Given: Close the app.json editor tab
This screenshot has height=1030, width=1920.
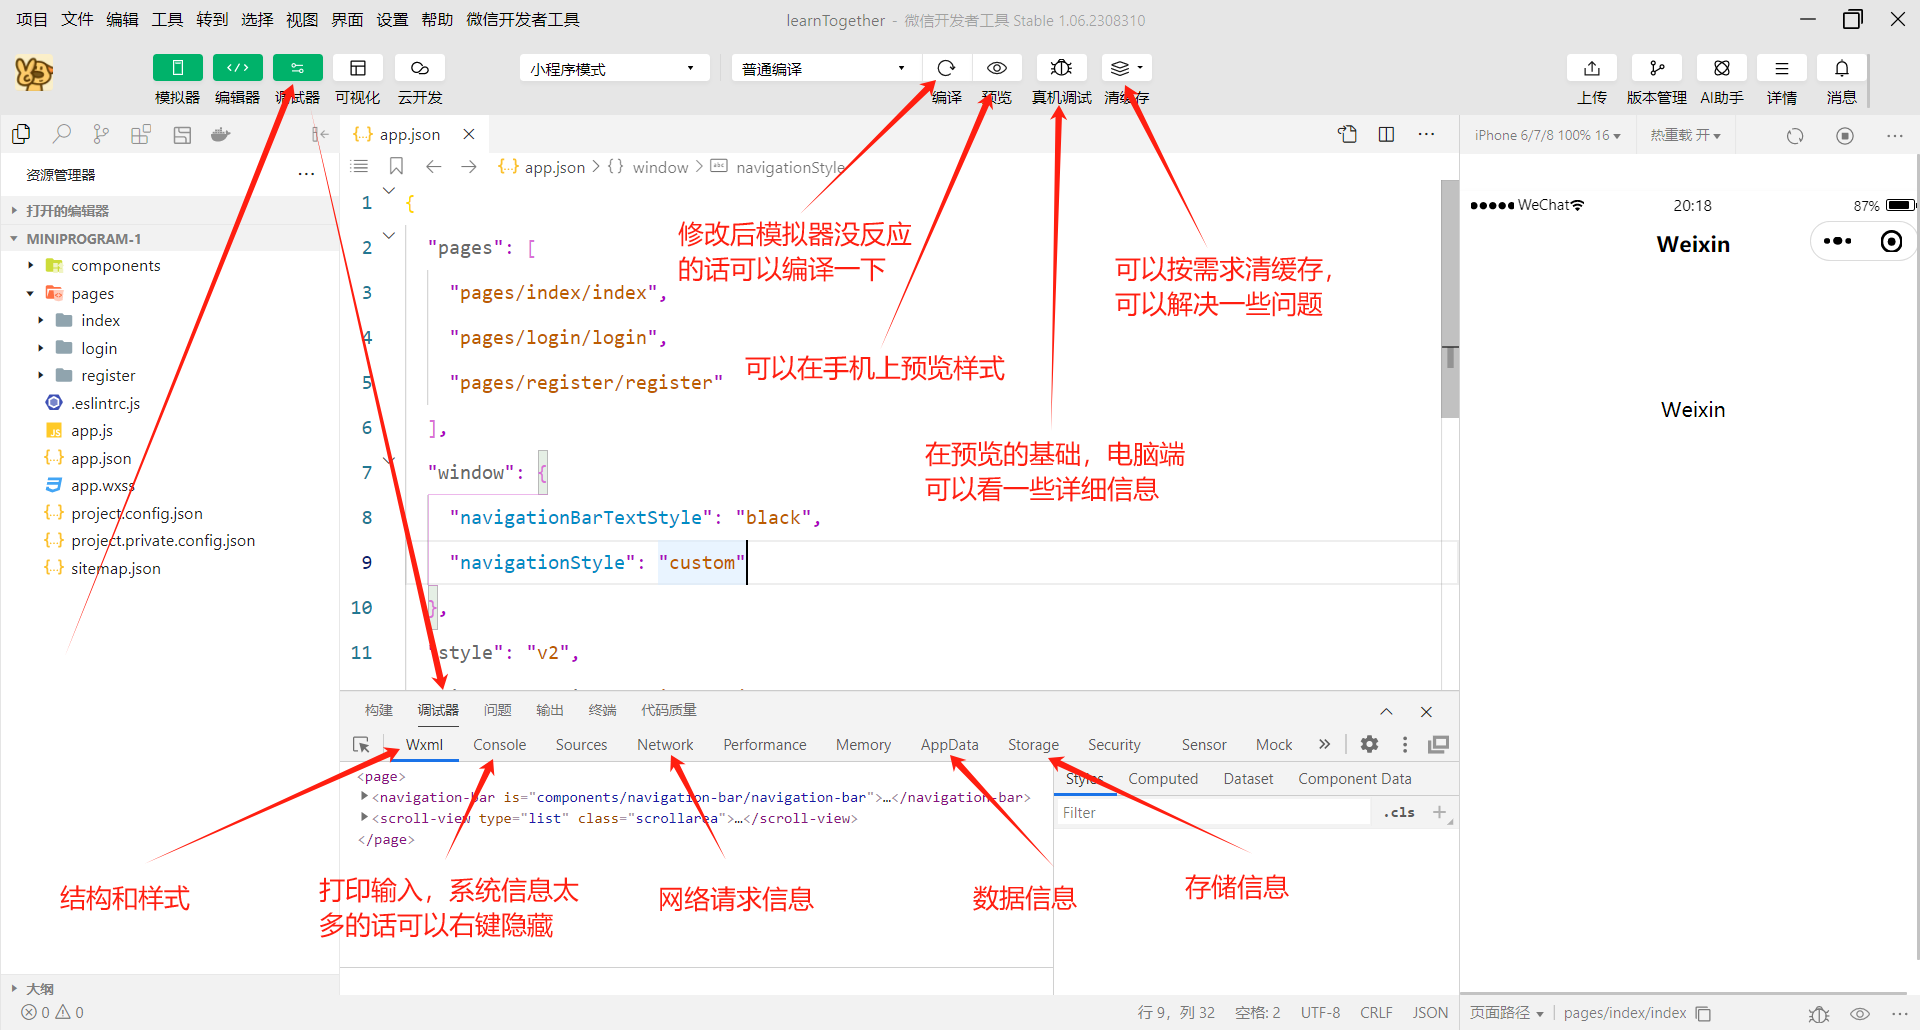Looking at the screenshot, I should pos(469,134).
